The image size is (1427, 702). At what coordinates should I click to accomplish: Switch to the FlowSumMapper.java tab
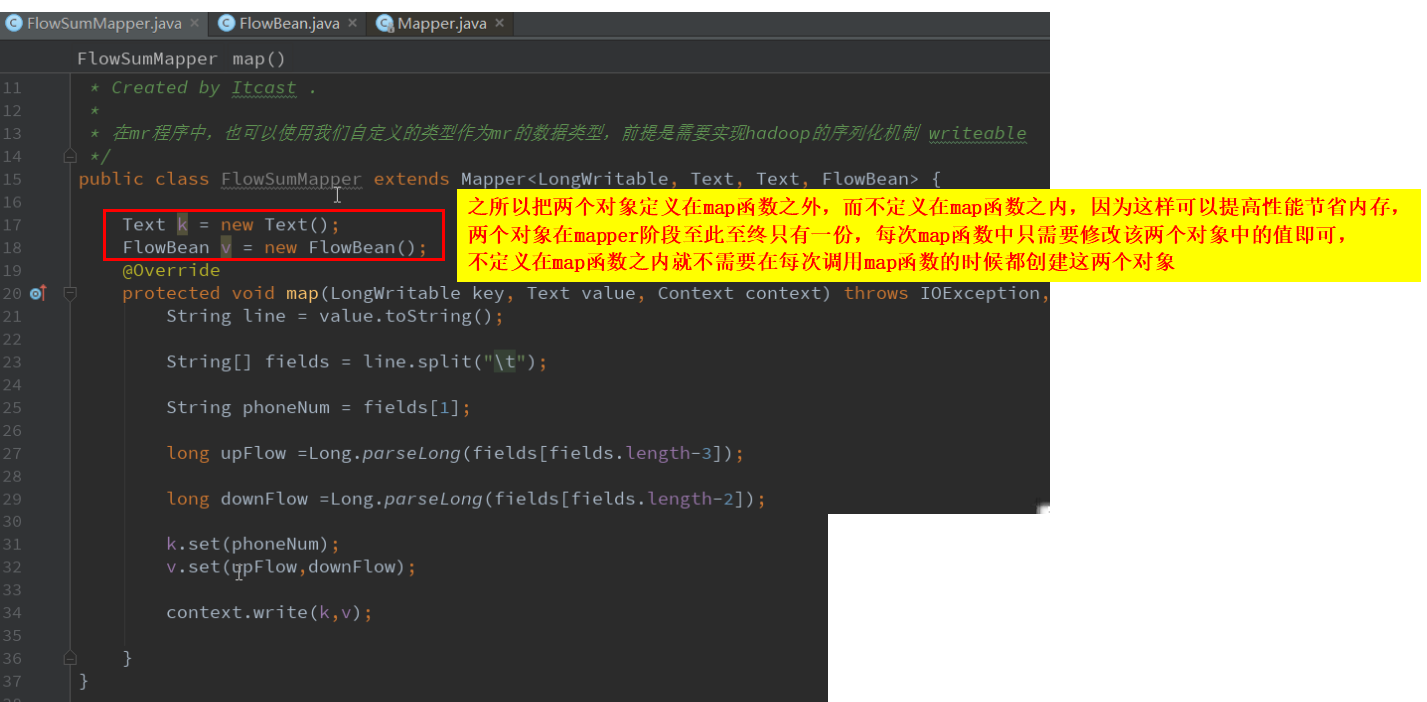[104, 23]
